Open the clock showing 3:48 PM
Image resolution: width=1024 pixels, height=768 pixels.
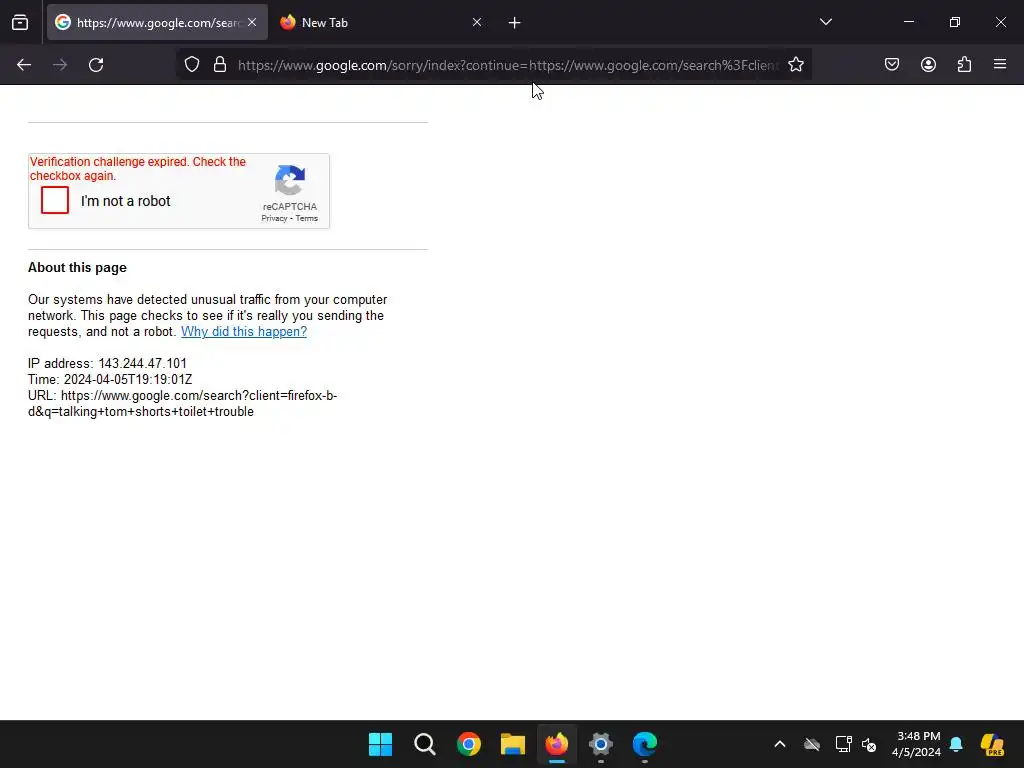[916, 744]
